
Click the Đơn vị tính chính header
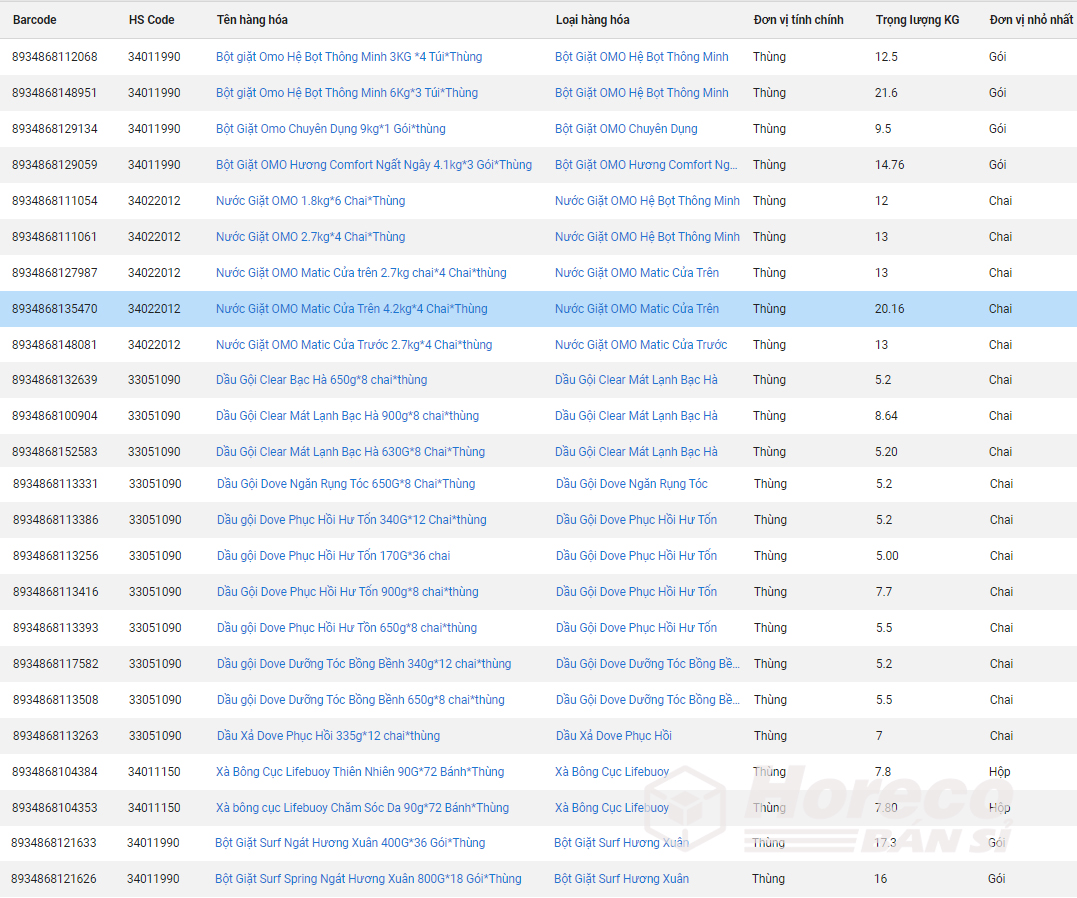coord(798,20)
